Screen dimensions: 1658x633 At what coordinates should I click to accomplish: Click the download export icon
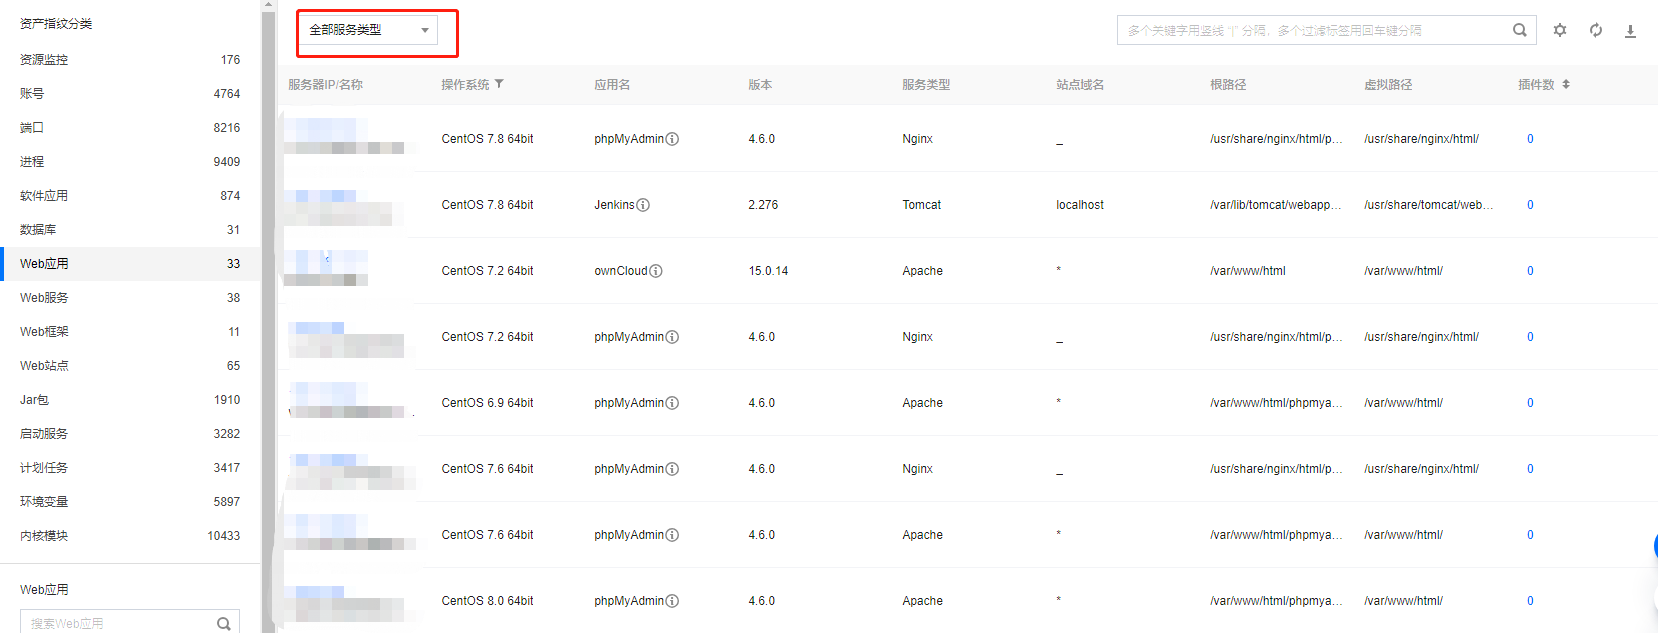[1630, 31]
